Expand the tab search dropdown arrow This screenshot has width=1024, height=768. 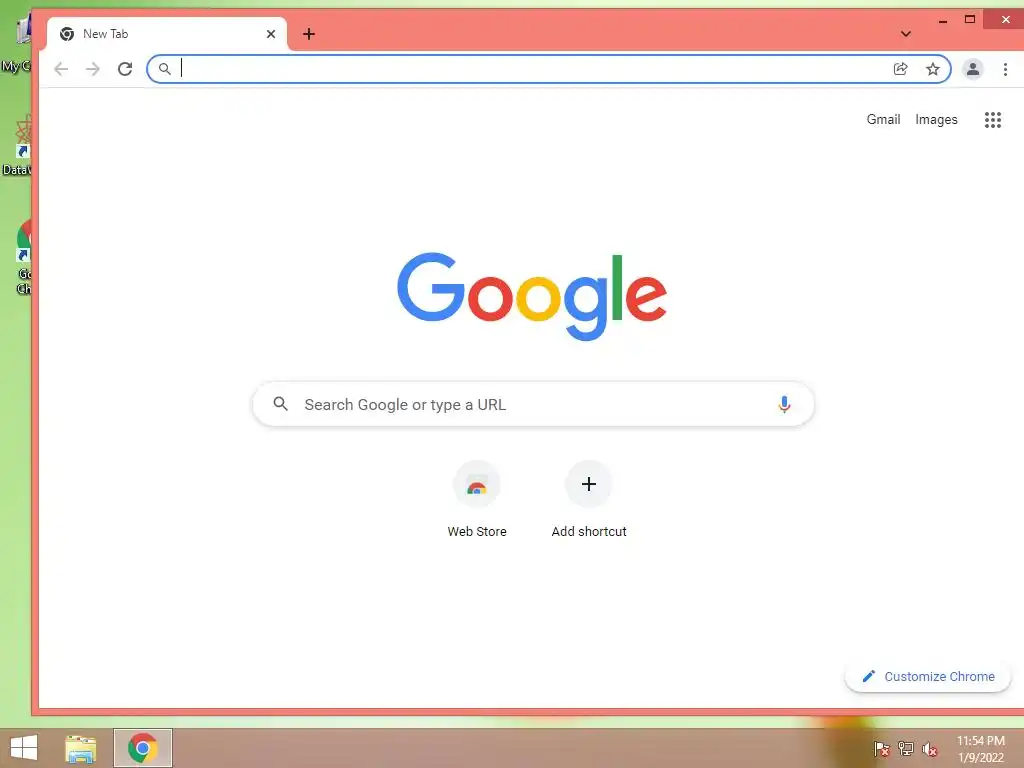[905, 34]
